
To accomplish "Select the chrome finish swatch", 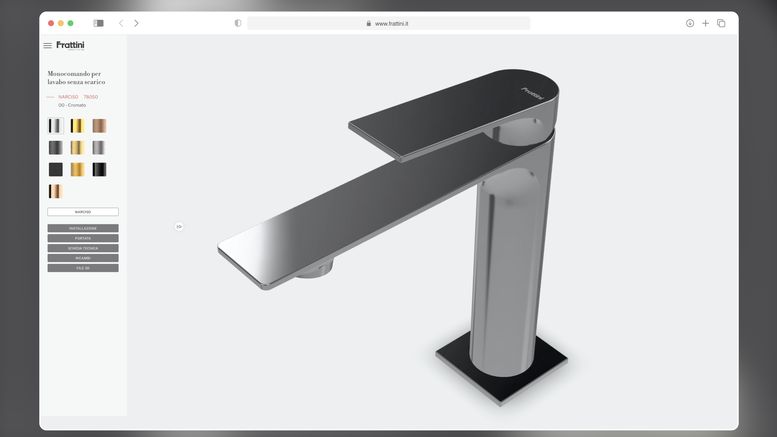I will 56,126.
